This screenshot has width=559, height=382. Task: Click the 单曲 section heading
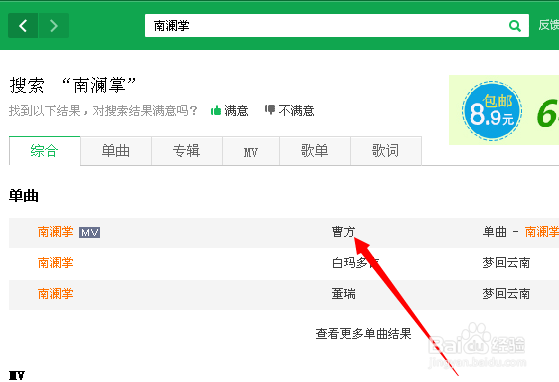(24, 196)
